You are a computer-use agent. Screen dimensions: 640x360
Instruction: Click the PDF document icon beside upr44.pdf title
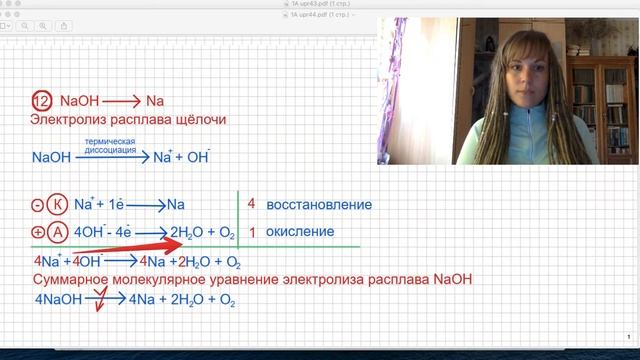(286, 15)
